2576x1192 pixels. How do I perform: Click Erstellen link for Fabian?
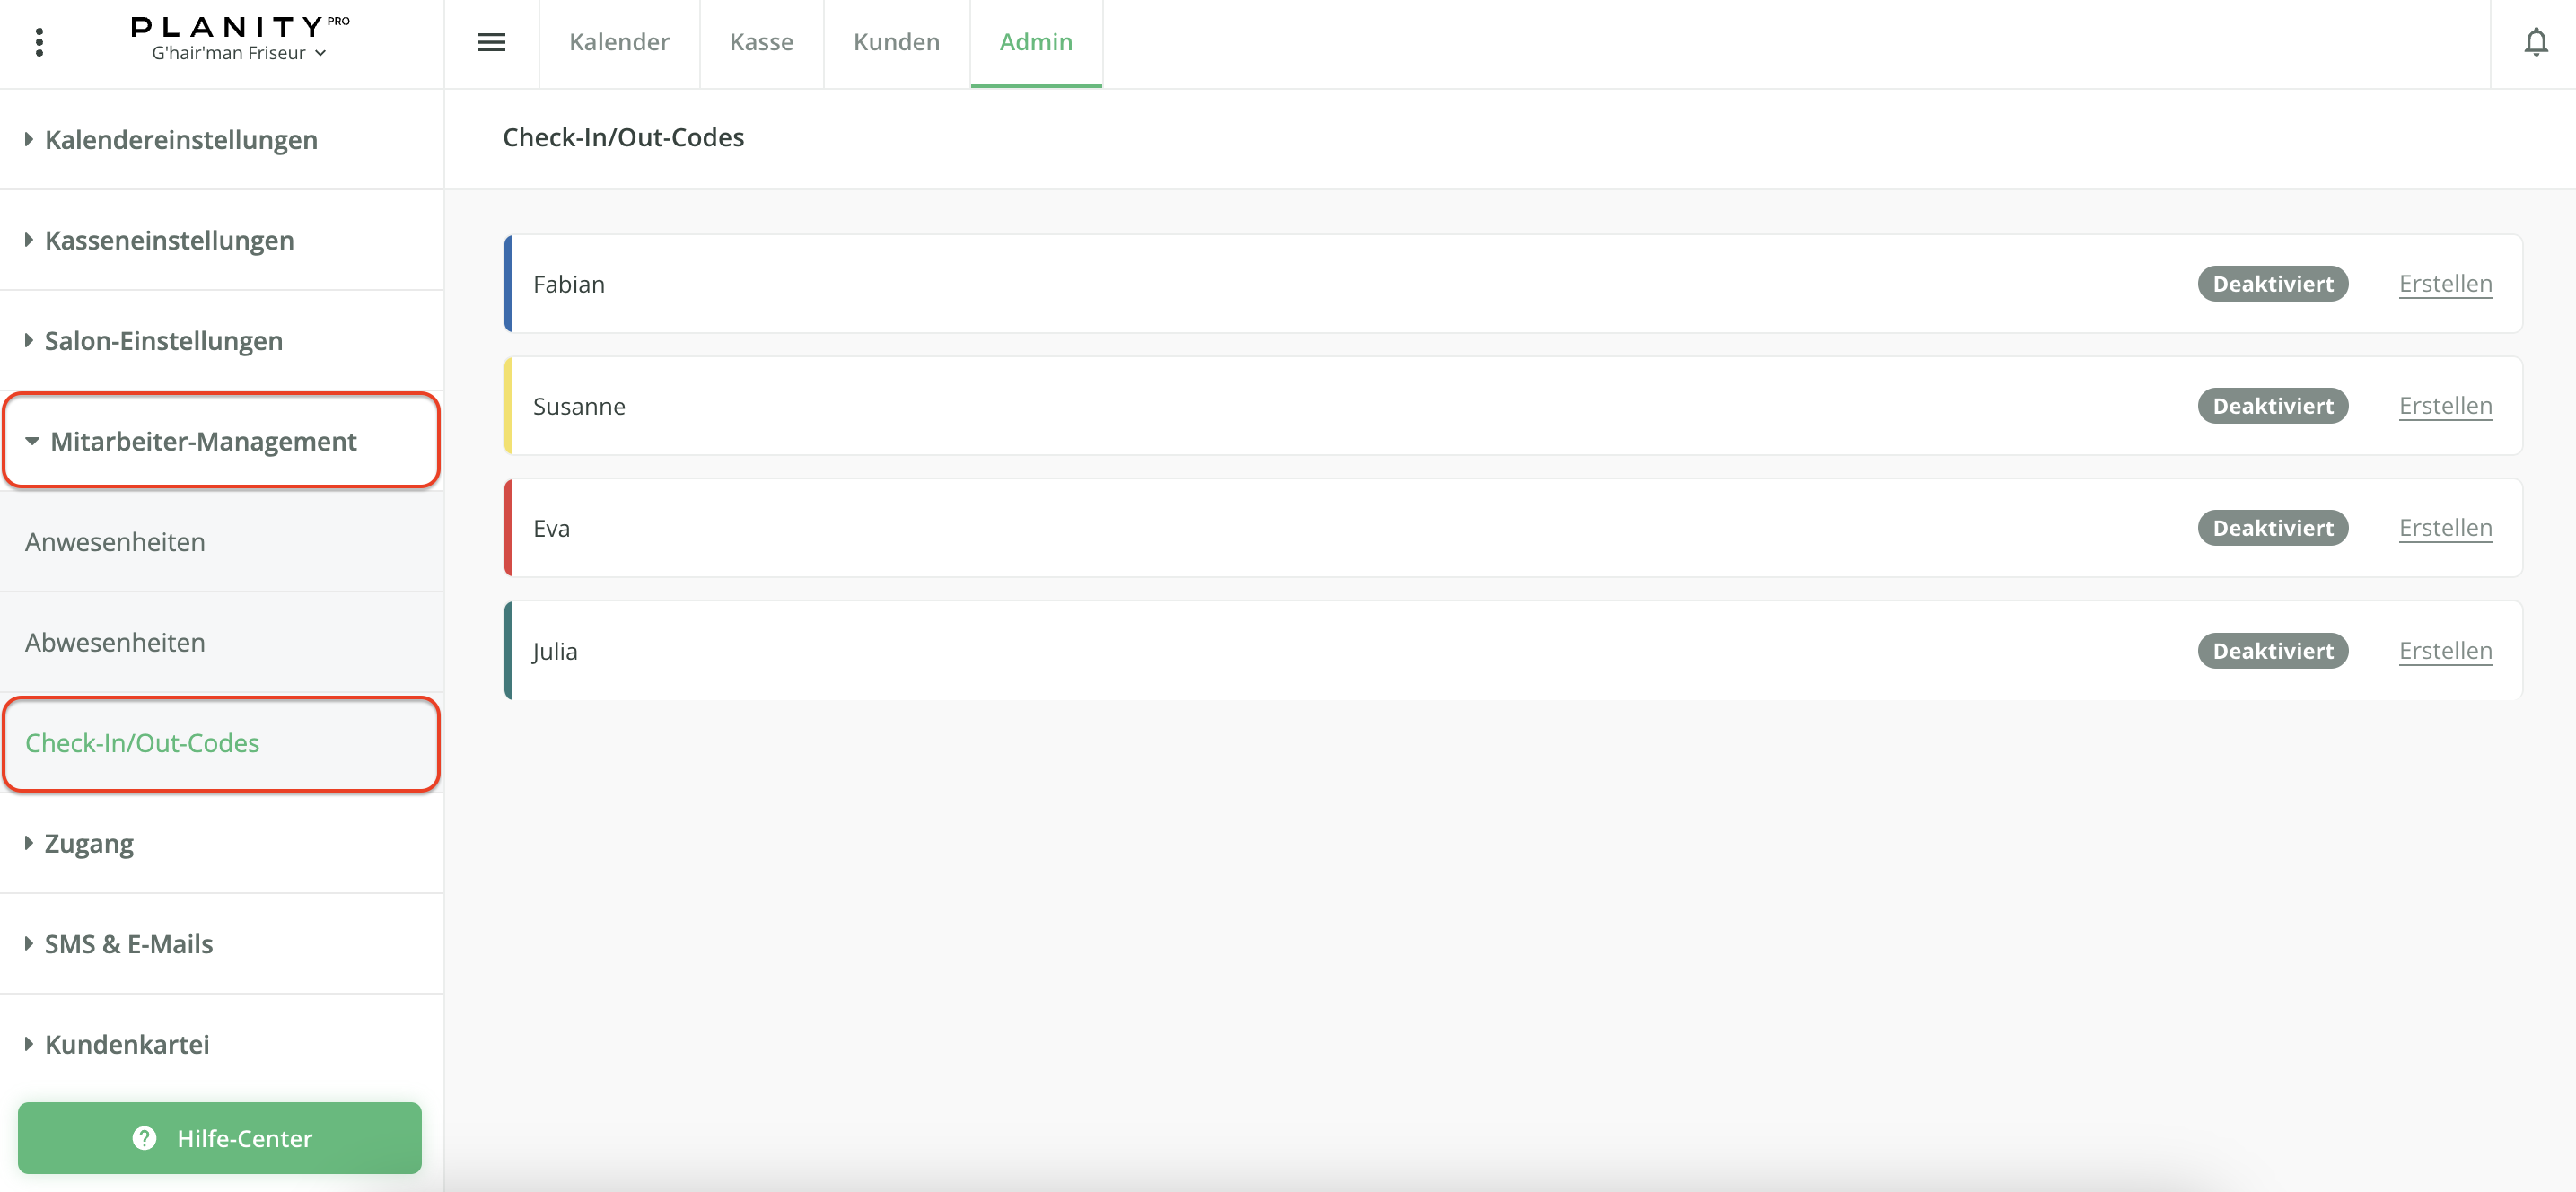tap(2445, 284)
